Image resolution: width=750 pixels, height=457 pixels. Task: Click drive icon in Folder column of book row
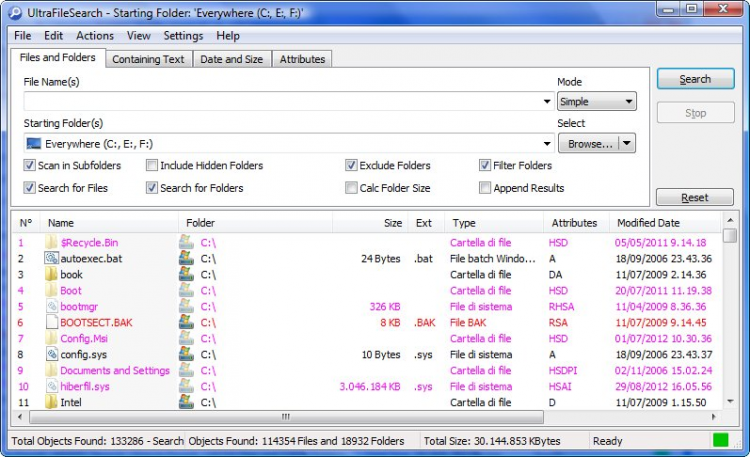pyautogui.click(x=186, y=274)
